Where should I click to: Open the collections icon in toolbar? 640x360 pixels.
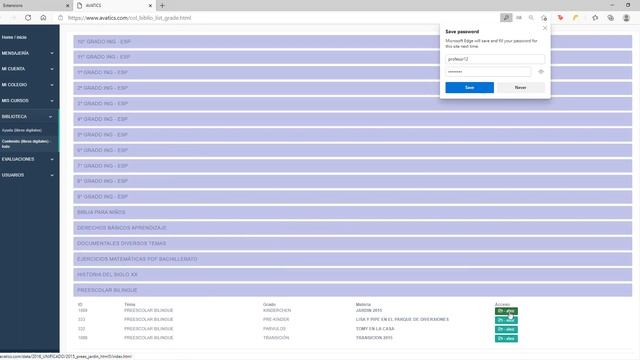pos(611,18)
